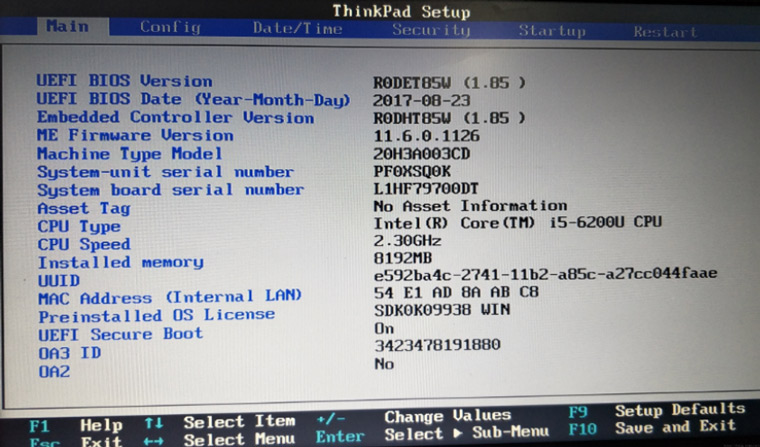Viewport: 760px width, 447px height.
Task: Click the F9 Setup Defaults hint
Action: point(657,411)
